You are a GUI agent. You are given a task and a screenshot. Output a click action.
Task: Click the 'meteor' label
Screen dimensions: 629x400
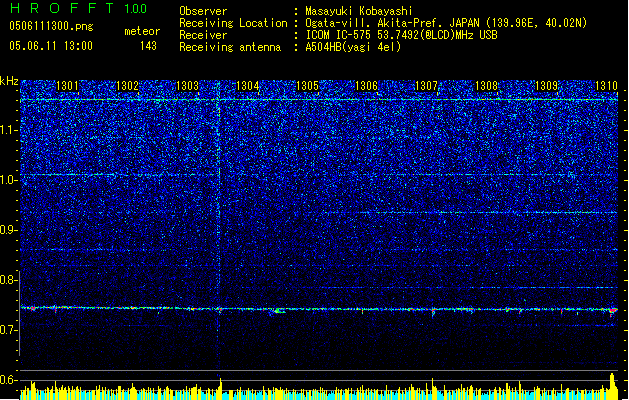(x=142, y=31)
